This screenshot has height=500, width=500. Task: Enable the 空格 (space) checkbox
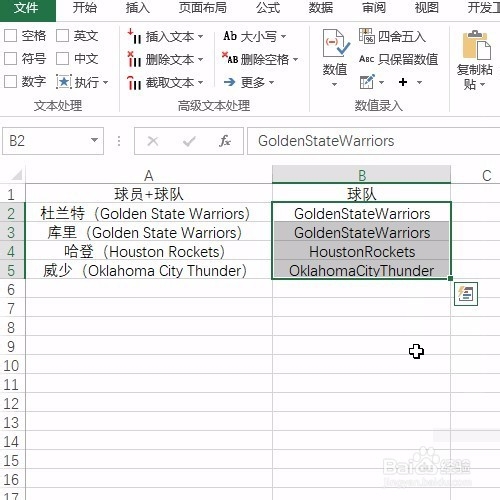click(x=10, y=36)
